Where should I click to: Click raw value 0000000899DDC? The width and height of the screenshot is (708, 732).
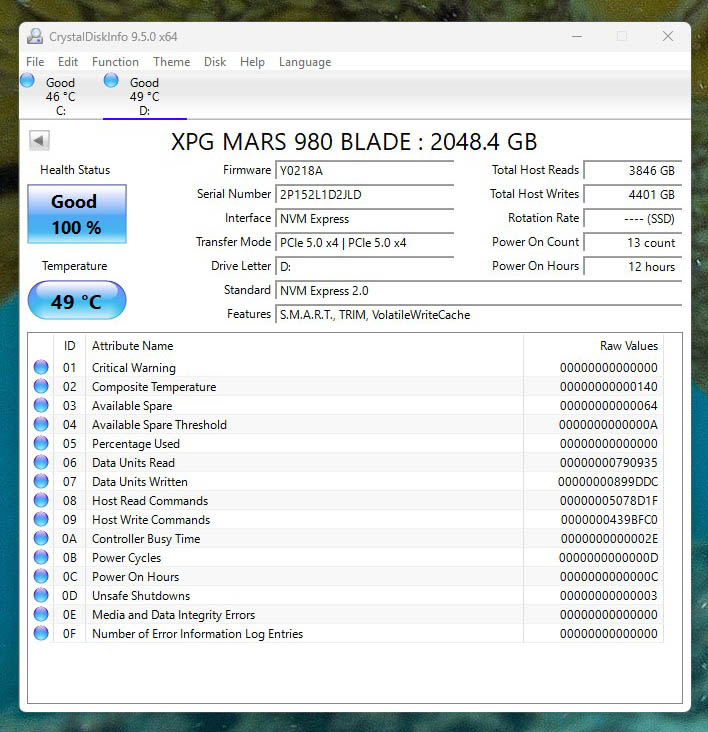click(608, 482)
